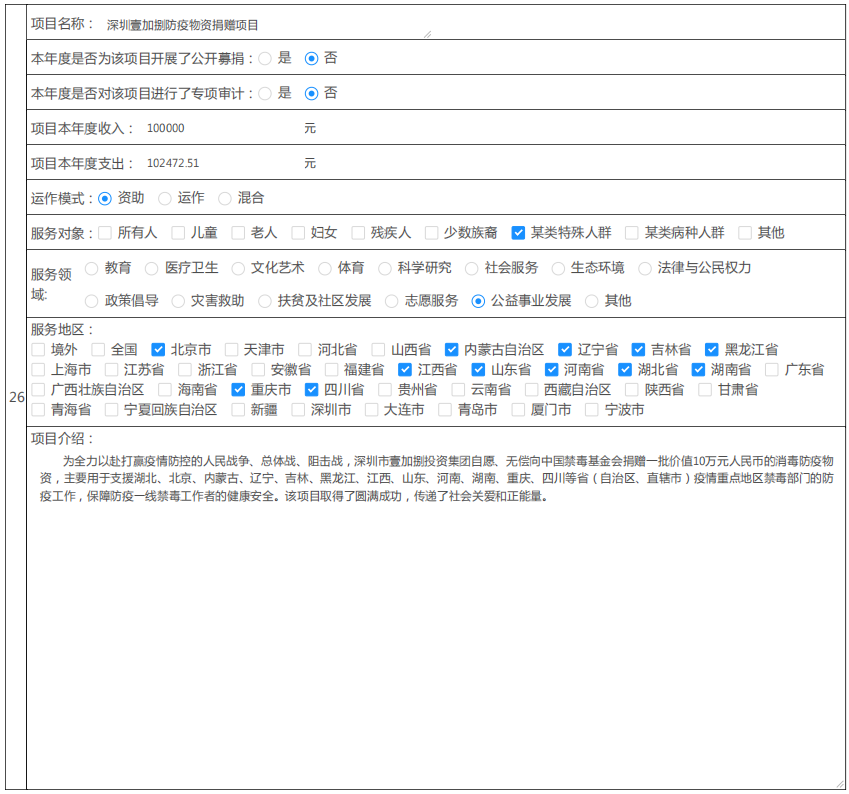Check the 全国 region checkbox
Image resolution: width=849 pixels, height=794 pixels.
pyautogui.click(x=98, y=350)
